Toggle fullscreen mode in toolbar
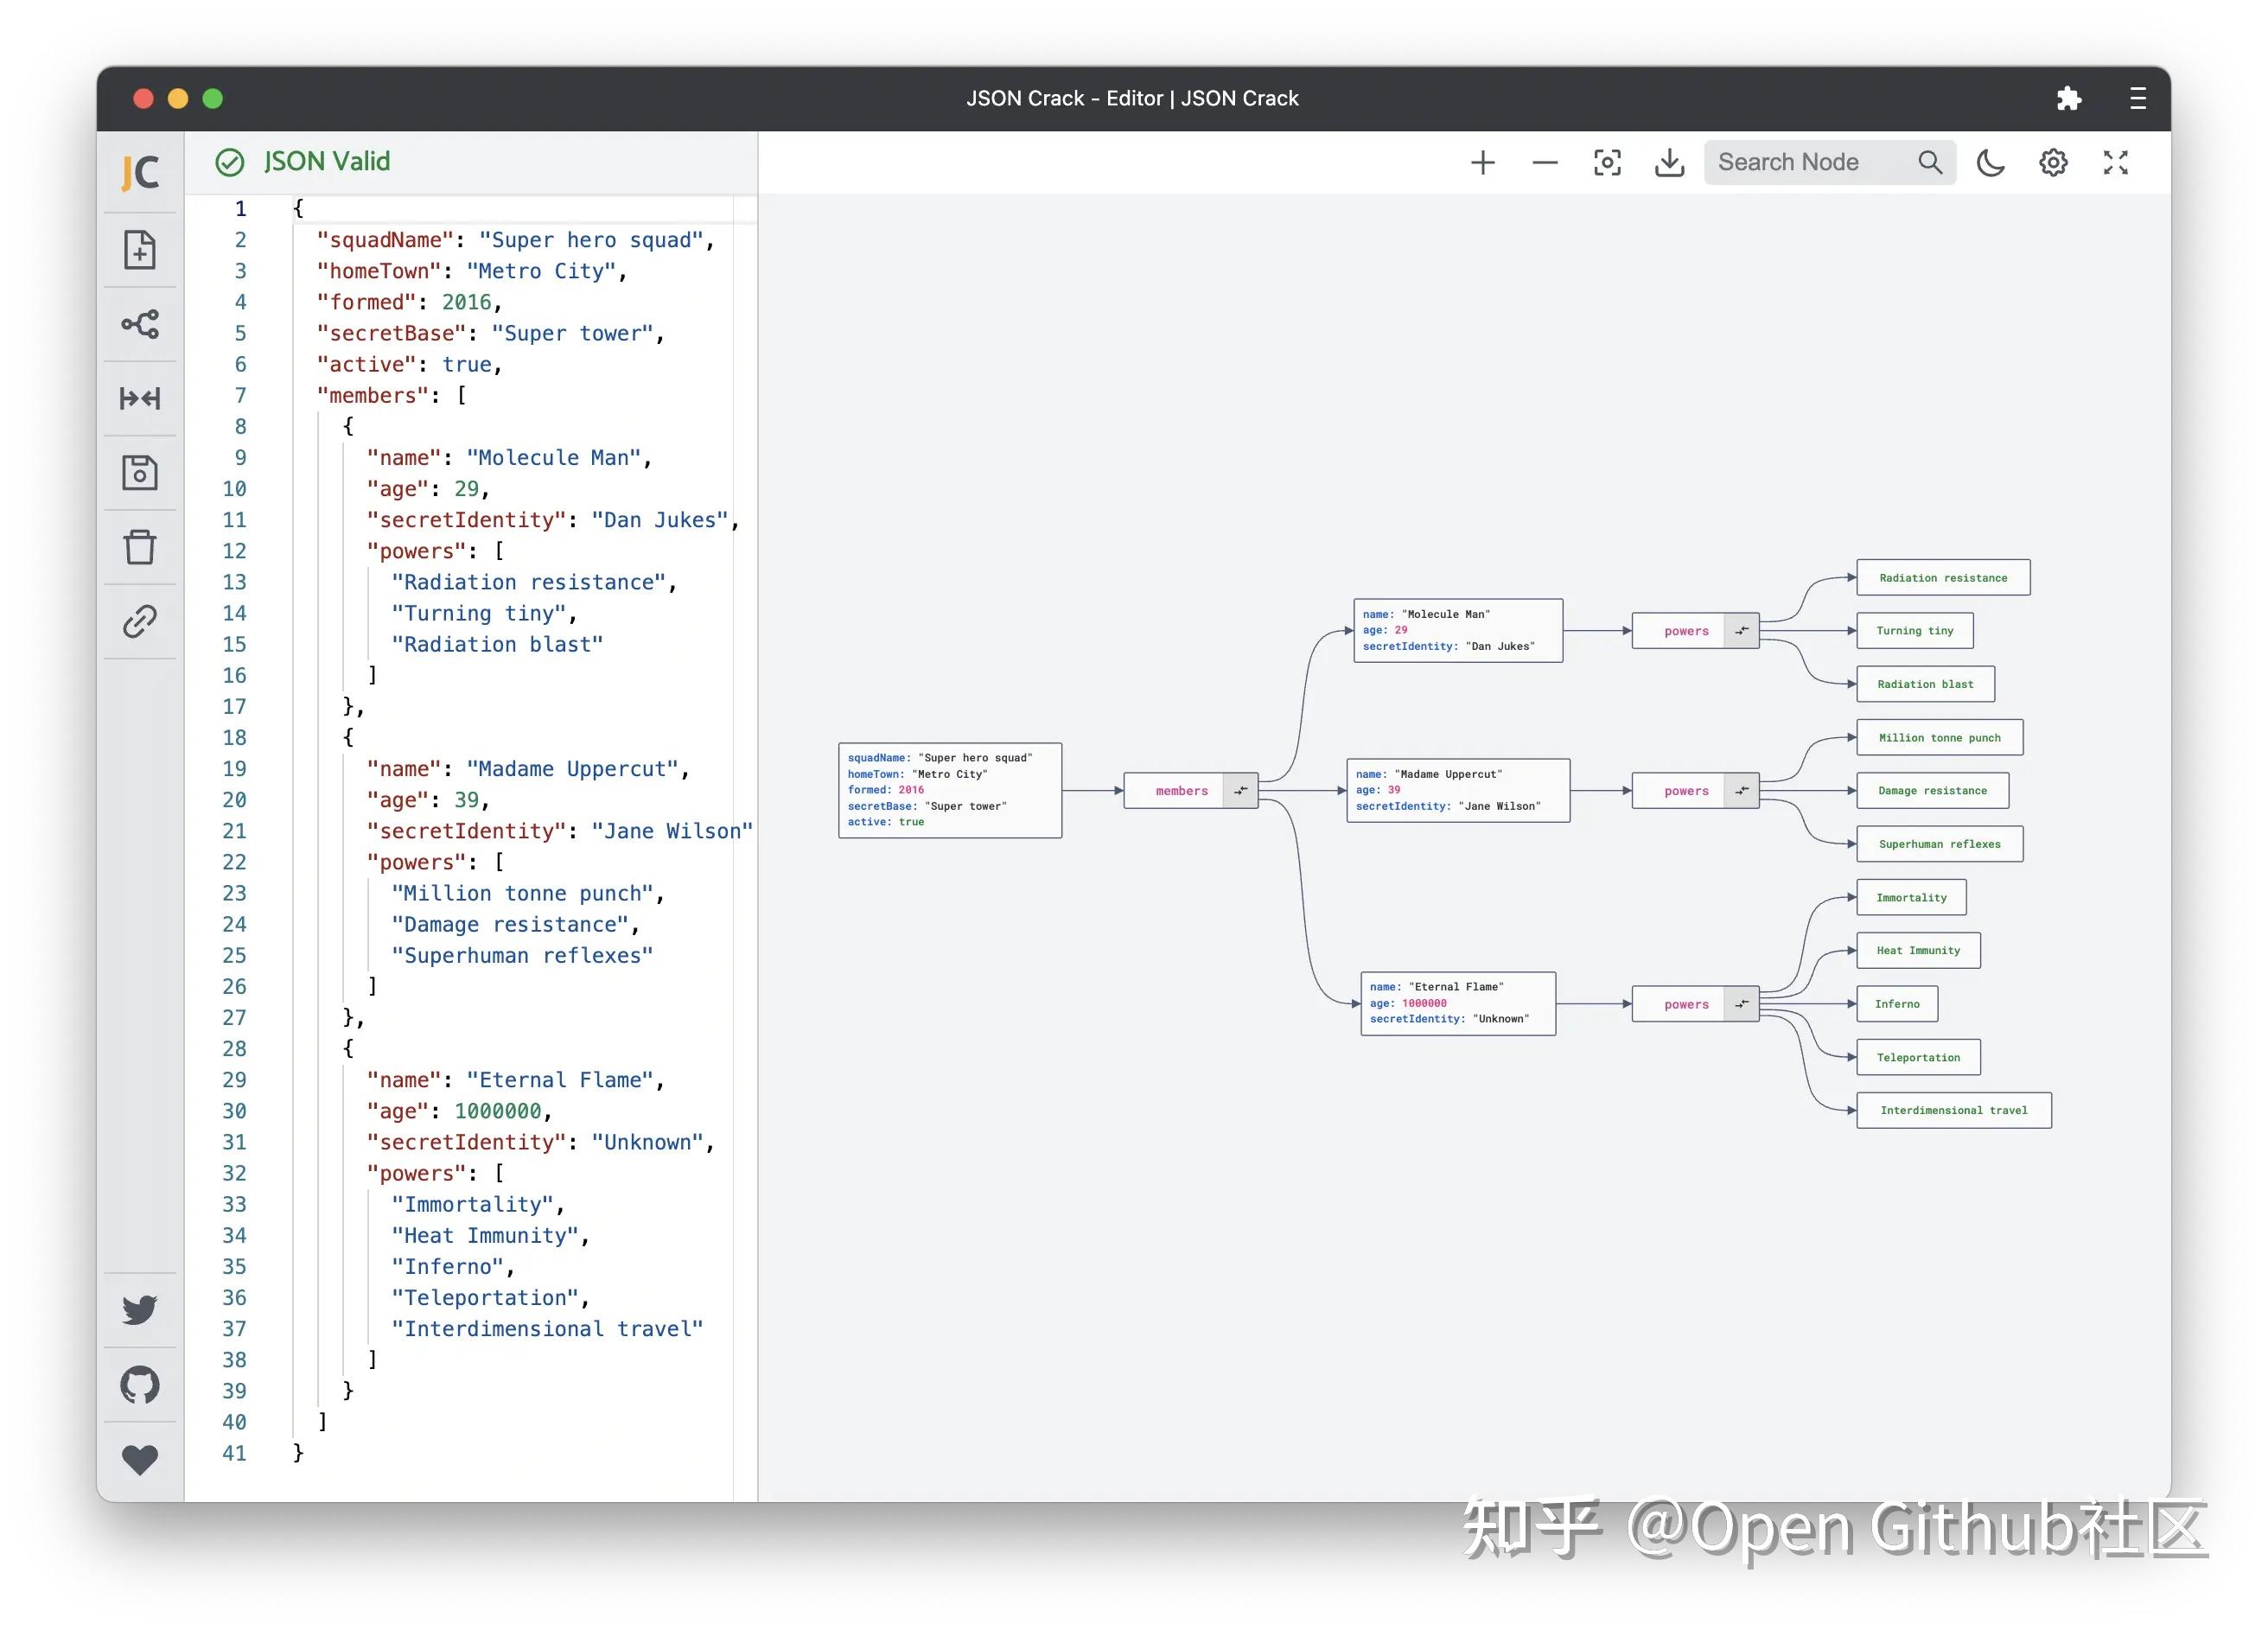The width and height of the screenshot is (2268, 1630). tap(2115, 162)
